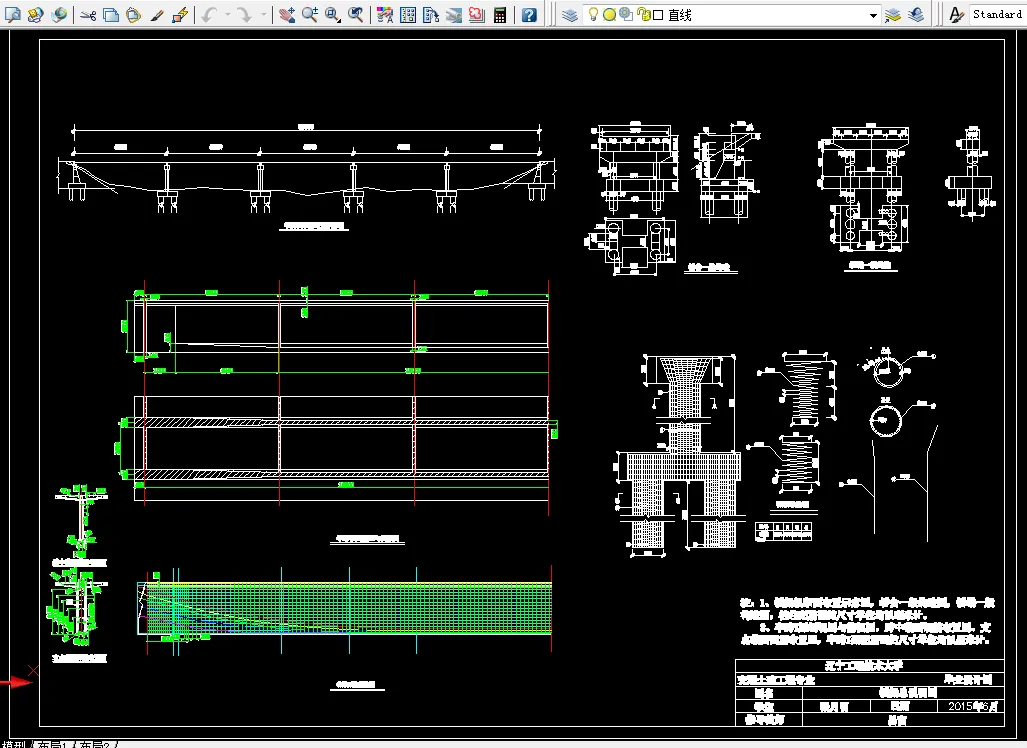Switch to the 布局2 layout tab
This screenshot has width=1027, height=748.
click(x=96, y=745)
